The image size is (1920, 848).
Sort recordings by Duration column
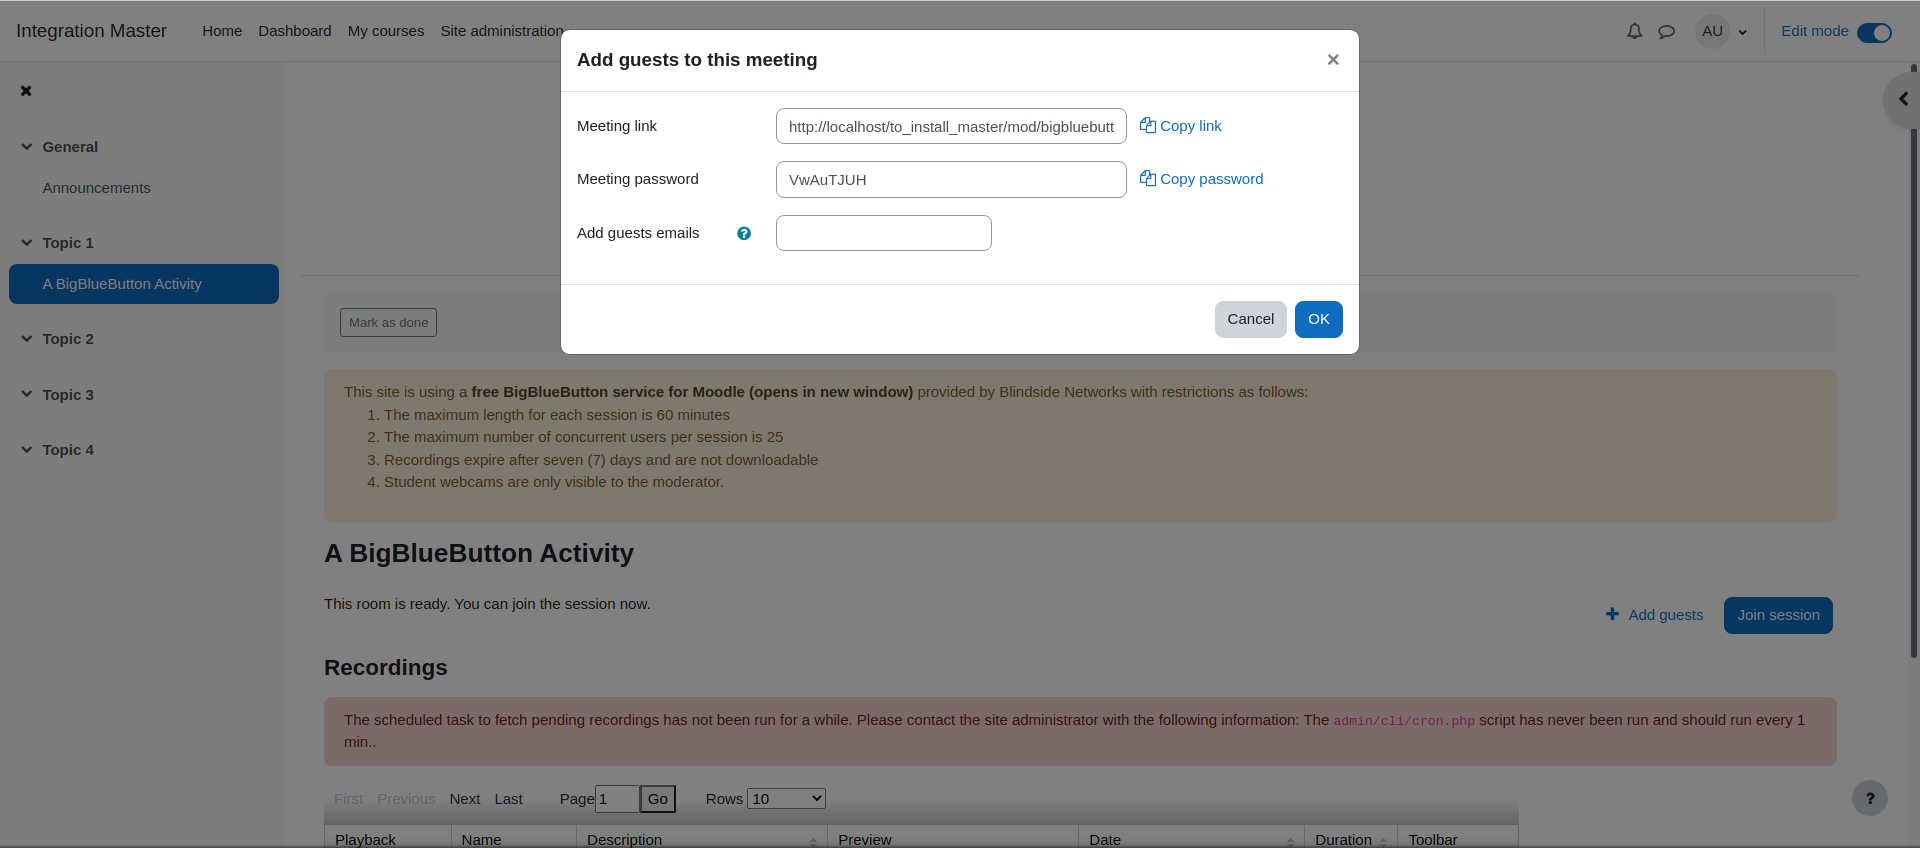(1350, 839)
